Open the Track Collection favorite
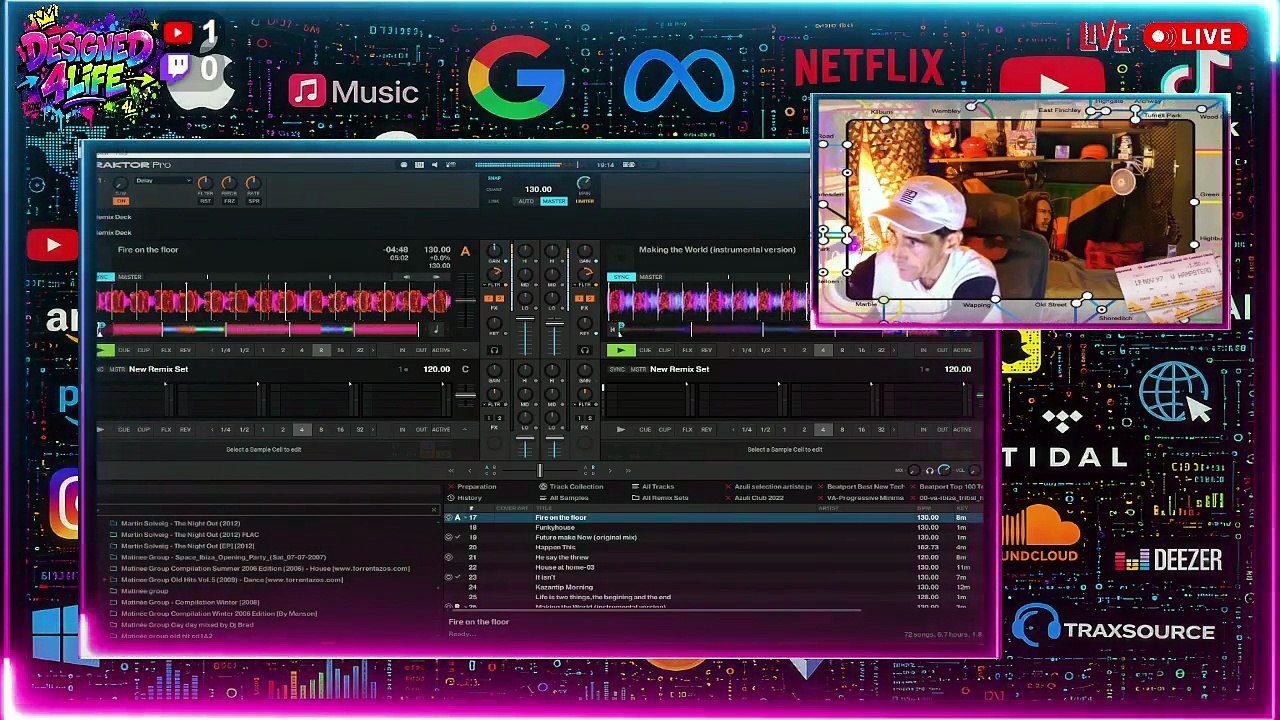1280x720 pixels. [570, 487]
